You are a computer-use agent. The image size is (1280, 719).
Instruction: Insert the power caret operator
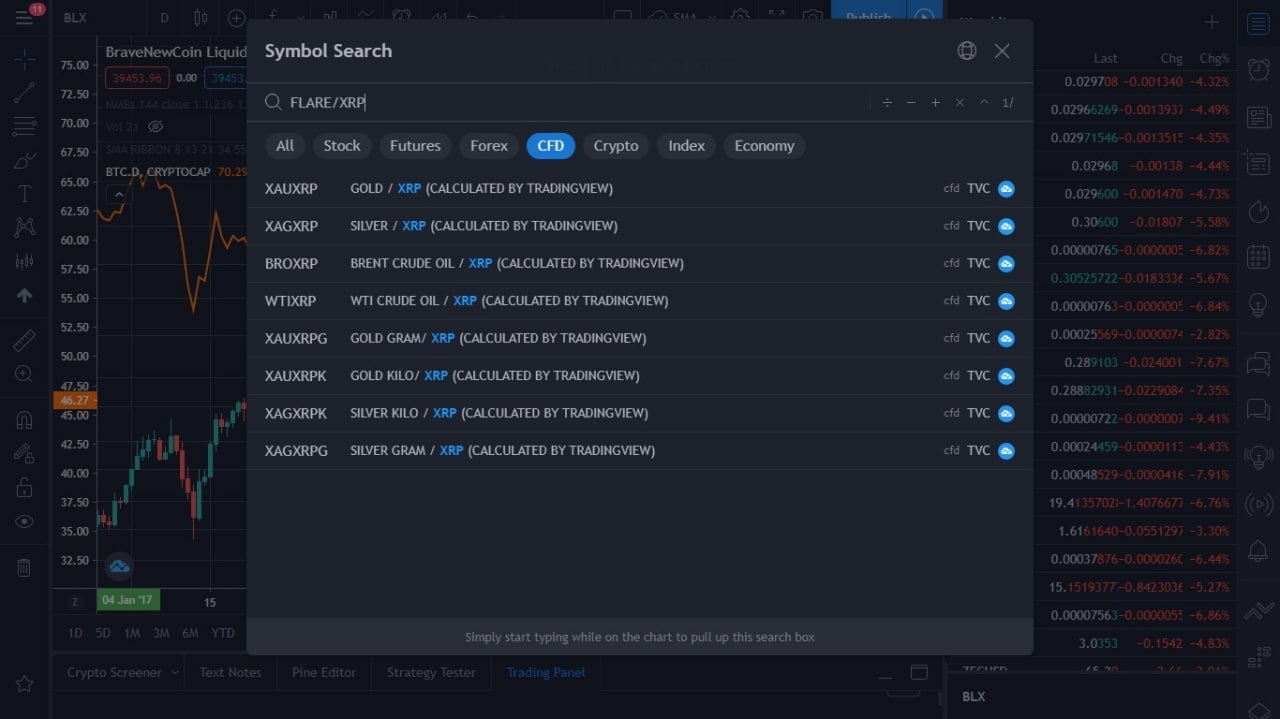[x=984, y=102]
